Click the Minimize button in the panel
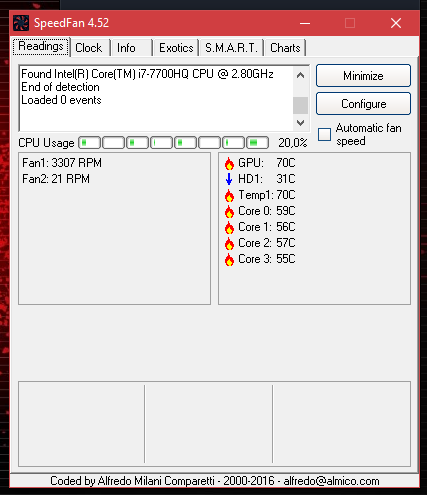The image size is (427, 495). click(x=363, y=76)
